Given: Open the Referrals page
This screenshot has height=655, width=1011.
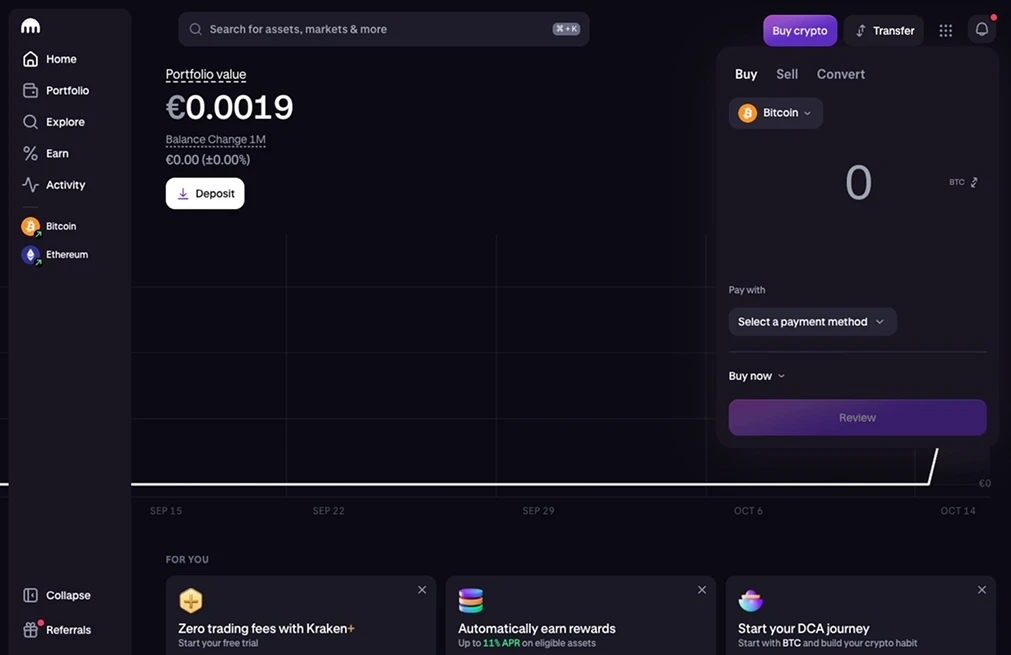Looking at the screenshot, I should pyautogui.click(x=57, y=629).
